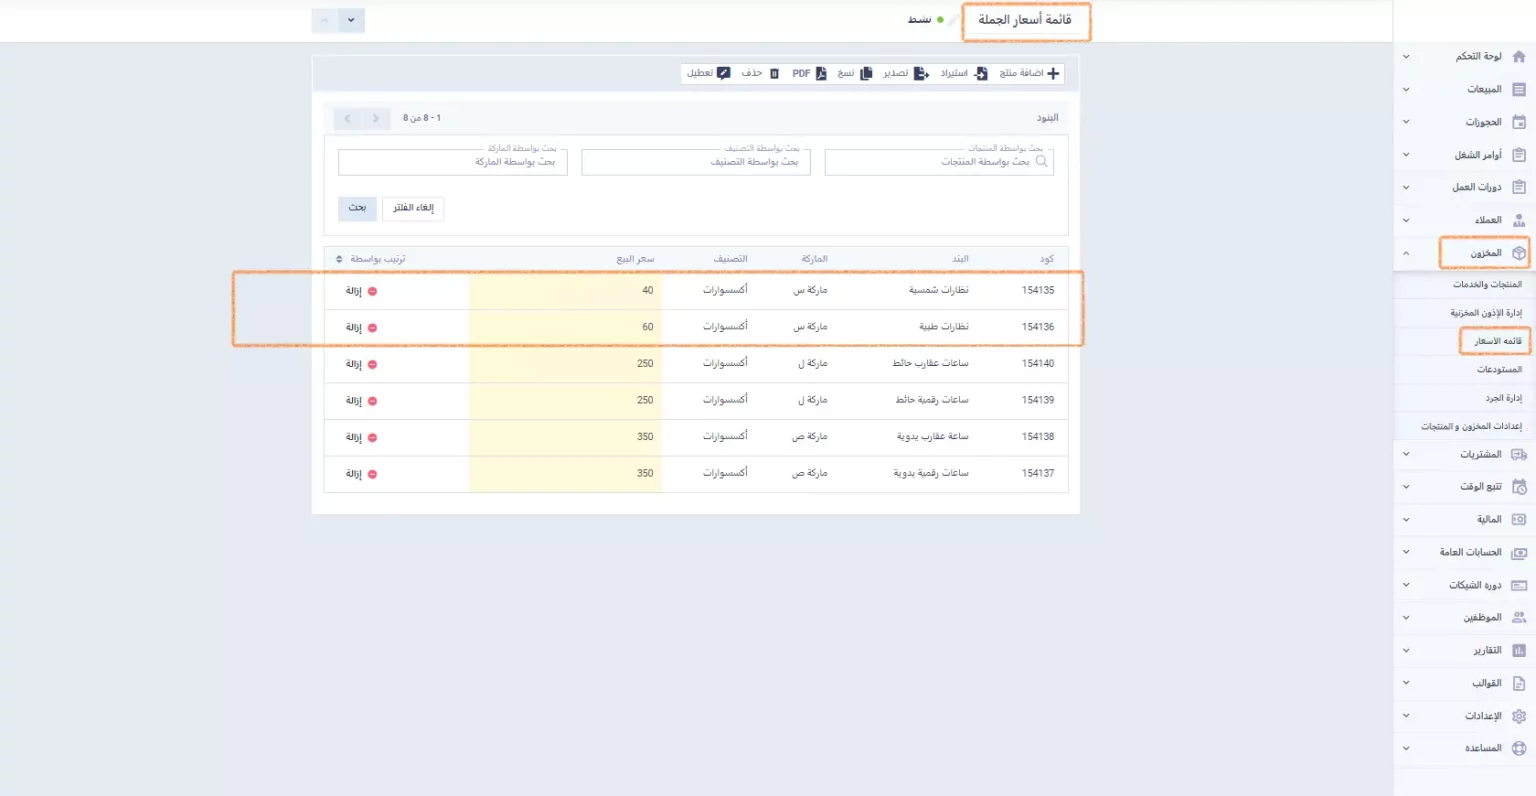Click the إلغاء الفلتر button
Image resolution: width=1536 pixels, height=796 pixels.
(x=413, y=208)
